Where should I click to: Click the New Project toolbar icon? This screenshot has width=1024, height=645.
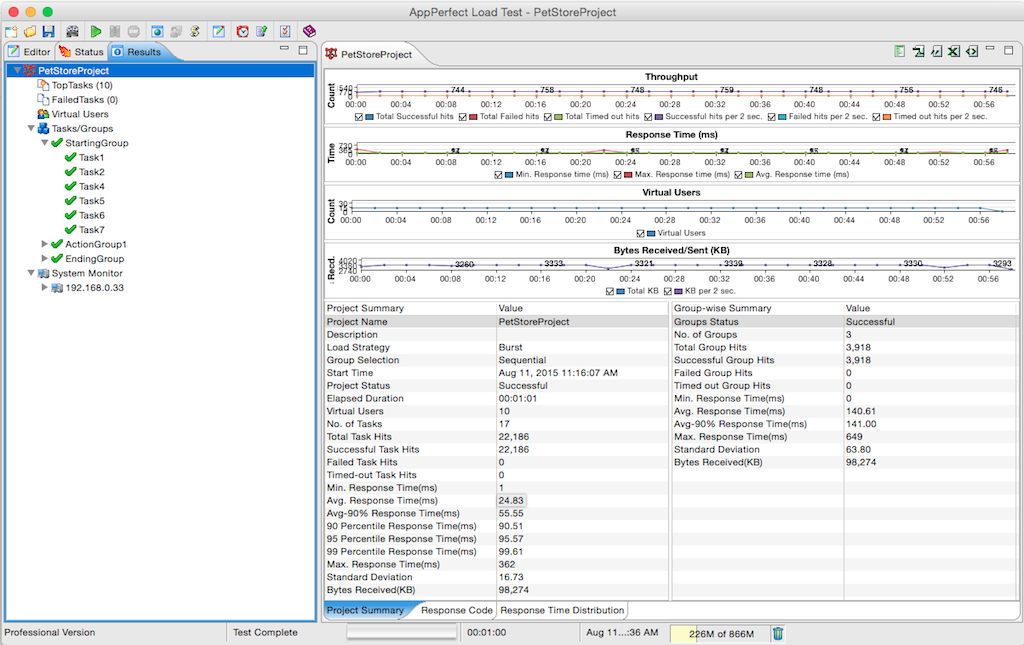coord(11,31)
